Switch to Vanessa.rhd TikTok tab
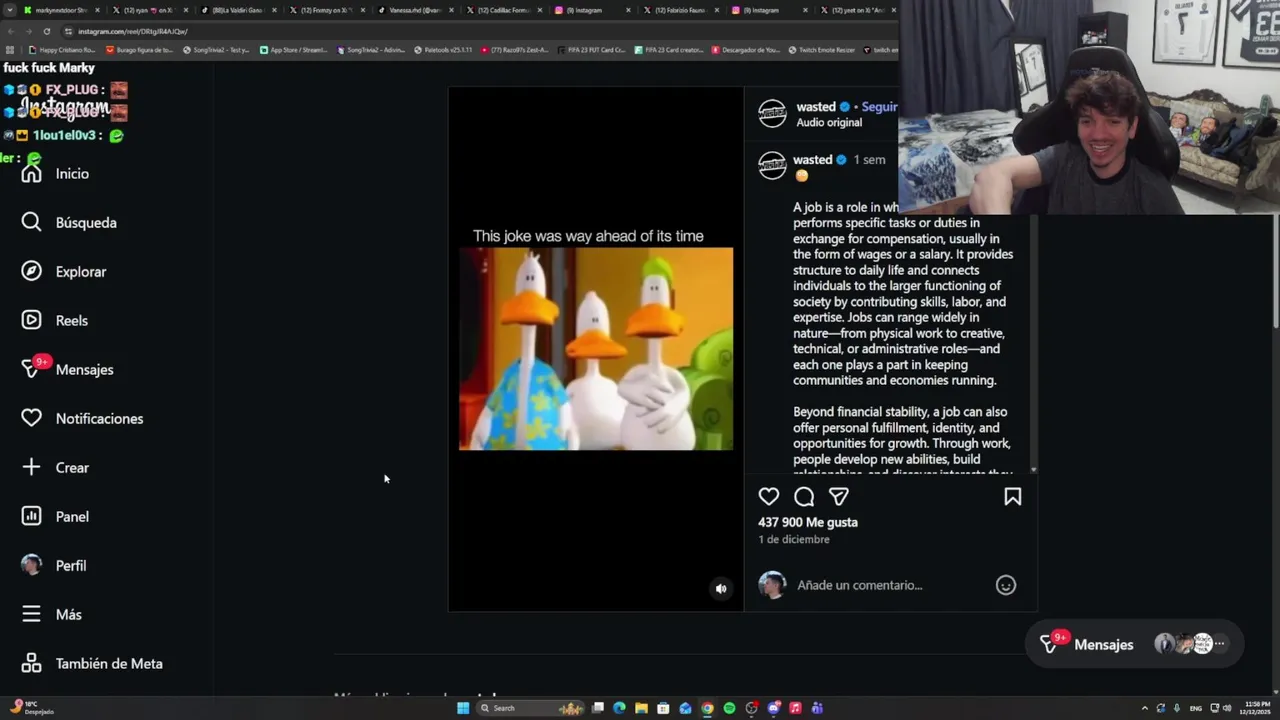The image size is (1280, 720). [414, 10]
